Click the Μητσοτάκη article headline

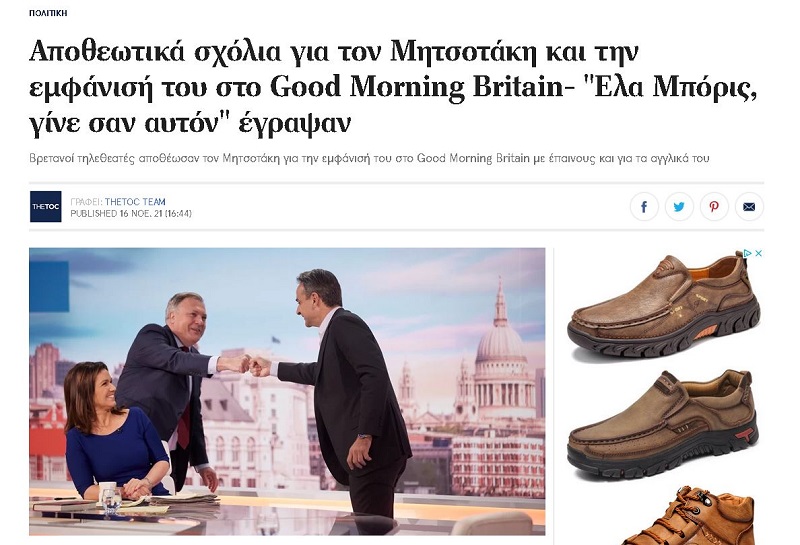[x=392, y=87]
